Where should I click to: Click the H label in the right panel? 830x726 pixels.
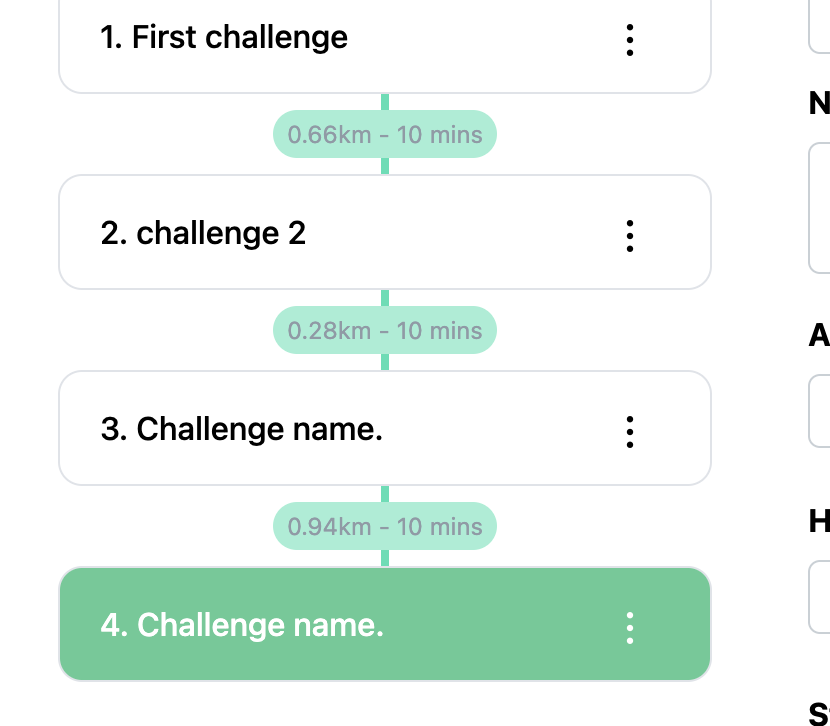(819, 521)
